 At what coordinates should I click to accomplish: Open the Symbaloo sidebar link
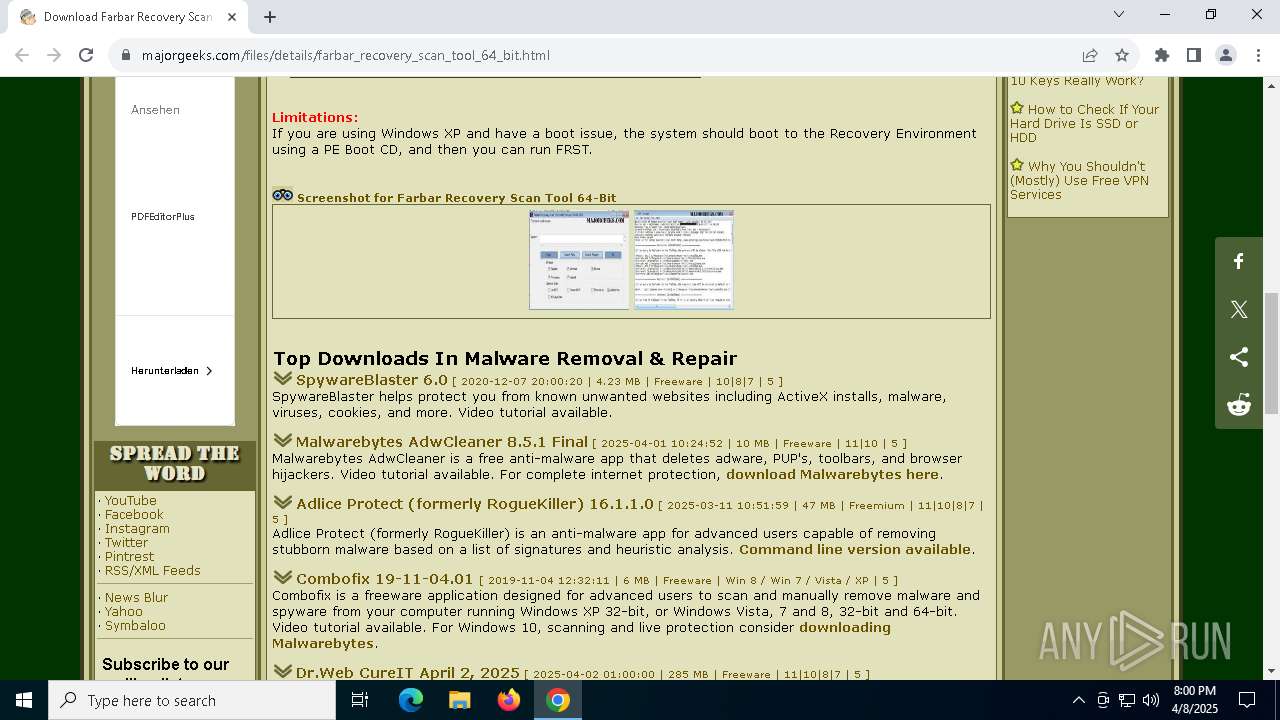pyautogui.click(x=135, y=625)
